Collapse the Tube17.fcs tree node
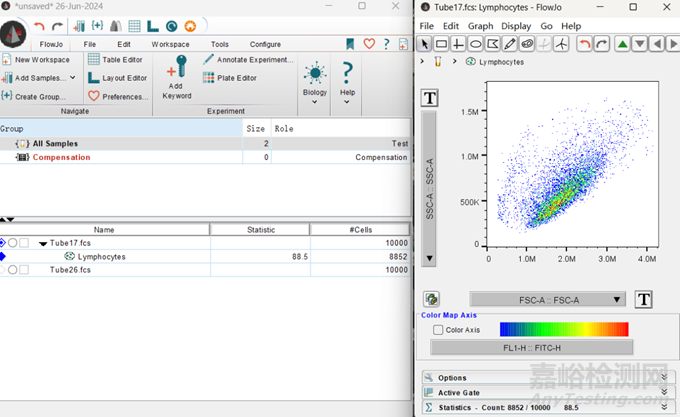This screenshot has width=680, height=417. pyautogui.click(x=43, y=243)
